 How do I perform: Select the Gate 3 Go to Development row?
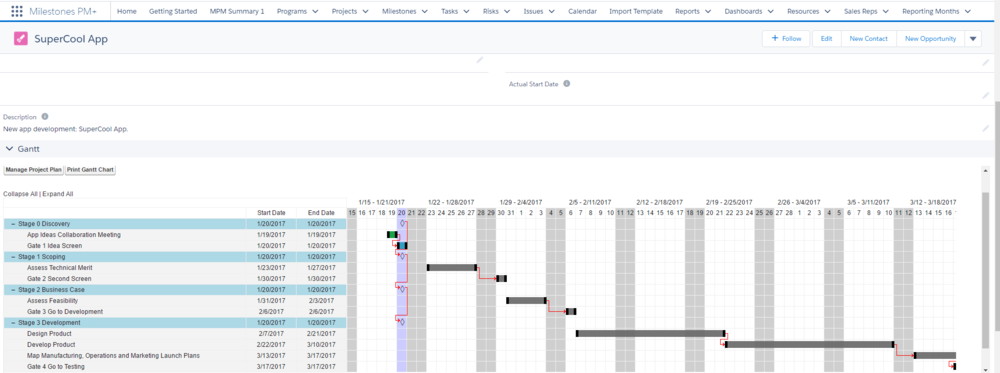pyautogui.click(x=174, y=312)
